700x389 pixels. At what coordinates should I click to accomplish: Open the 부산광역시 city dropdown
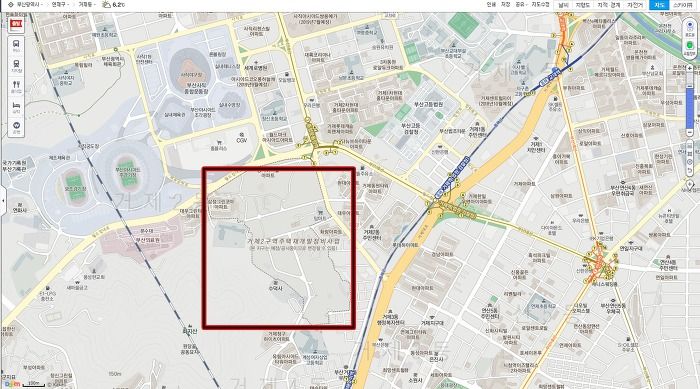point(29,4)
